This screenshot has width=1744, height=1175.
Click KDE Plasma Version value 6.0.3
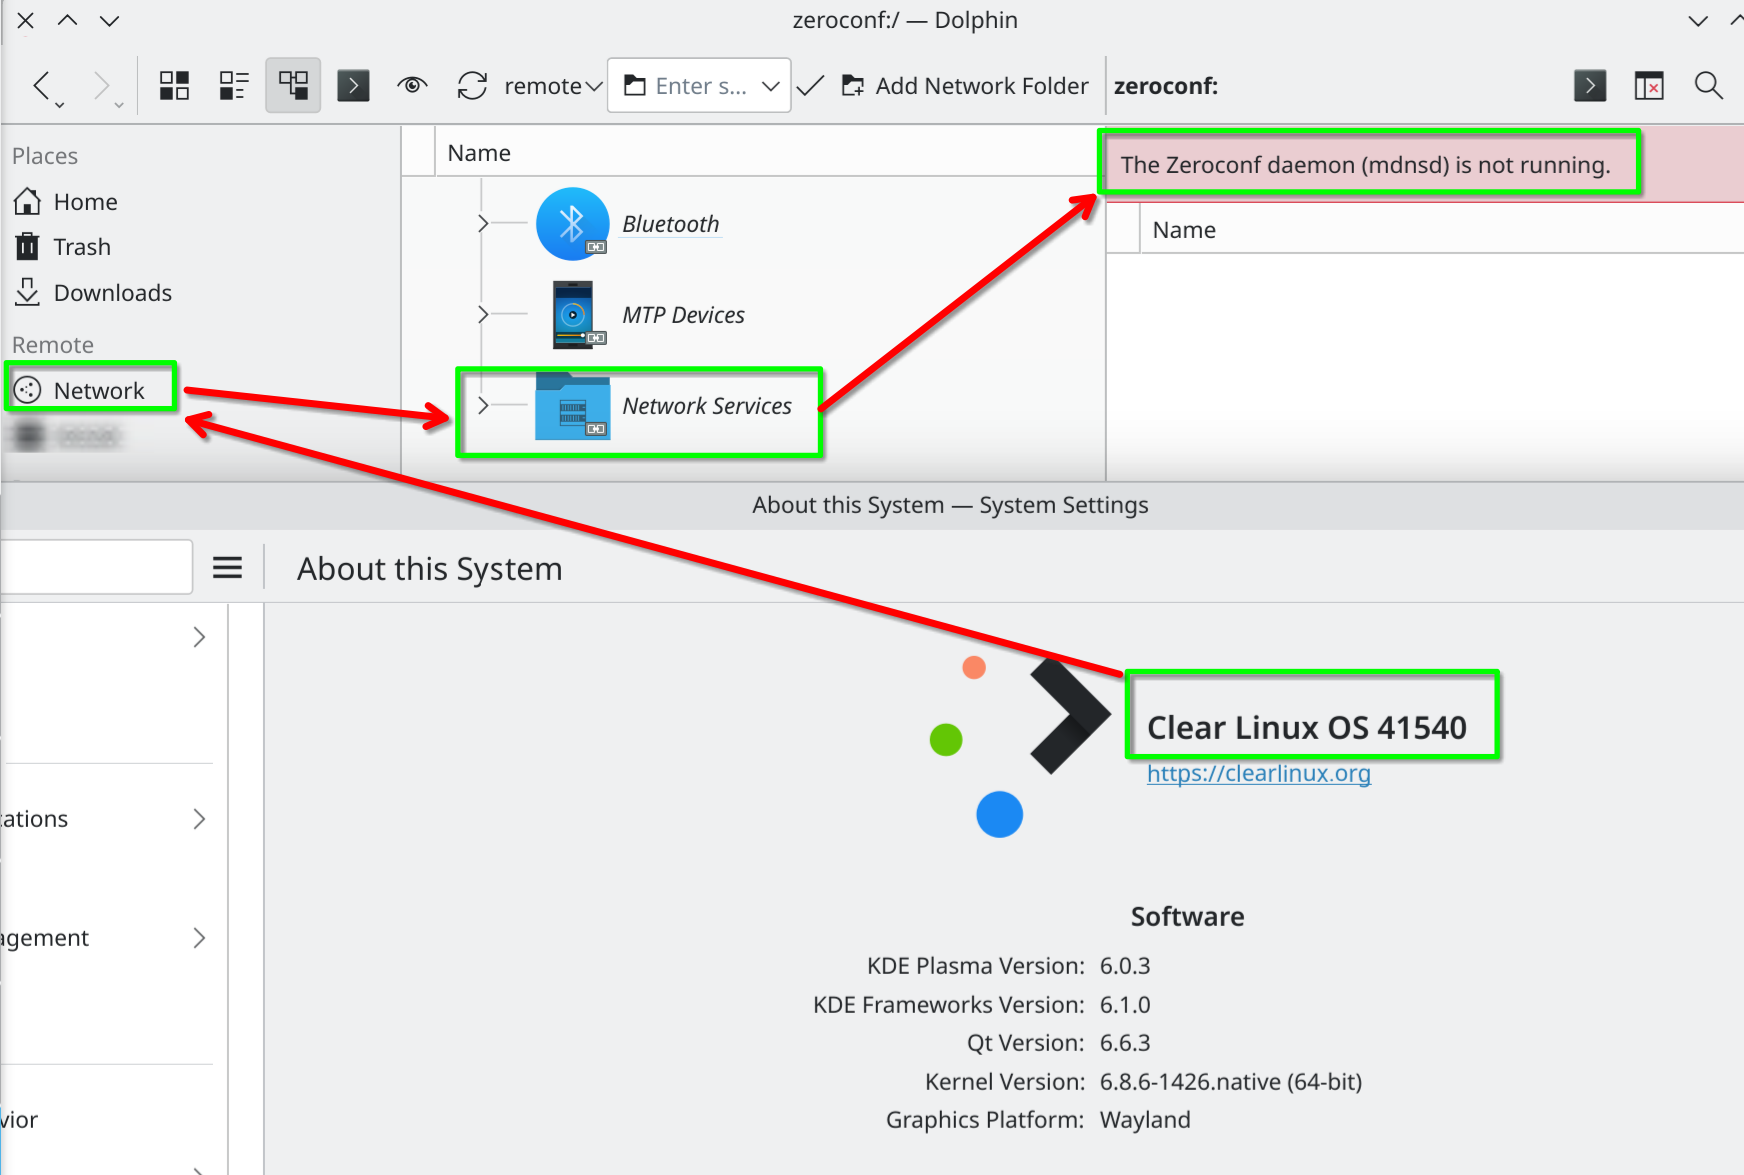1125,966
